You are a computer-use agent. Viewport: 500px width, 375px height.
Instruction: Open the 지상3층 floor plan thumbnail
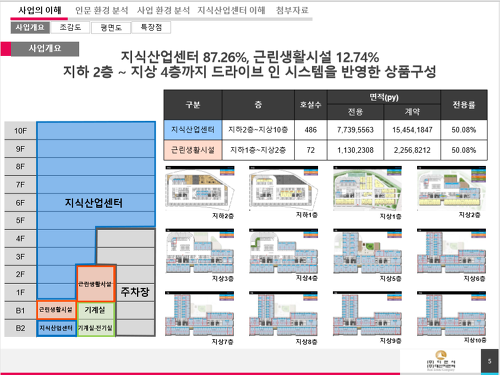pyautogui.click(x=200, y=251)
